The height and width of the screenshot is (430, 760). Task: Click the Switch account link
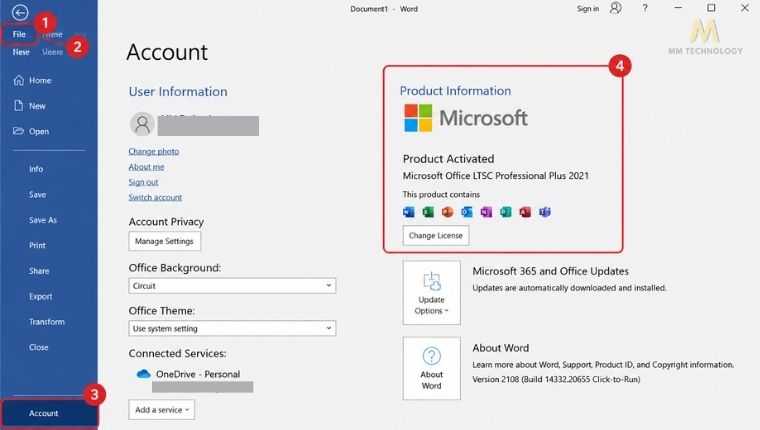click(x=155, y=197)
